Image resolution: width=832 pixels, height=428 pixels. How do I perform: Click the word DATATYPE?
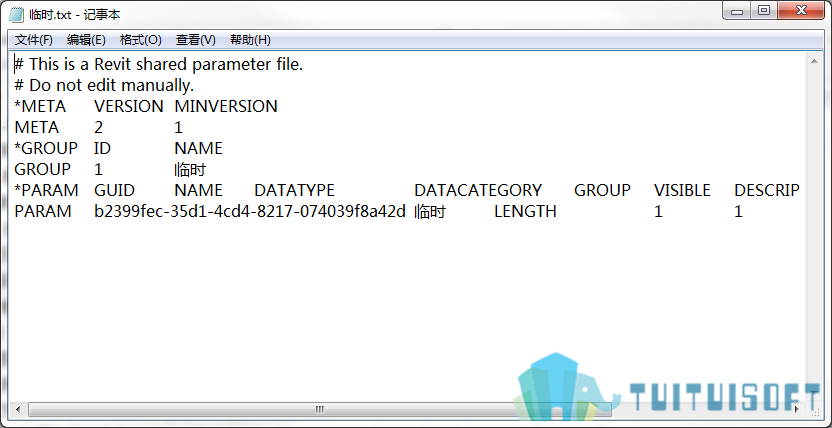click(294, 190)
